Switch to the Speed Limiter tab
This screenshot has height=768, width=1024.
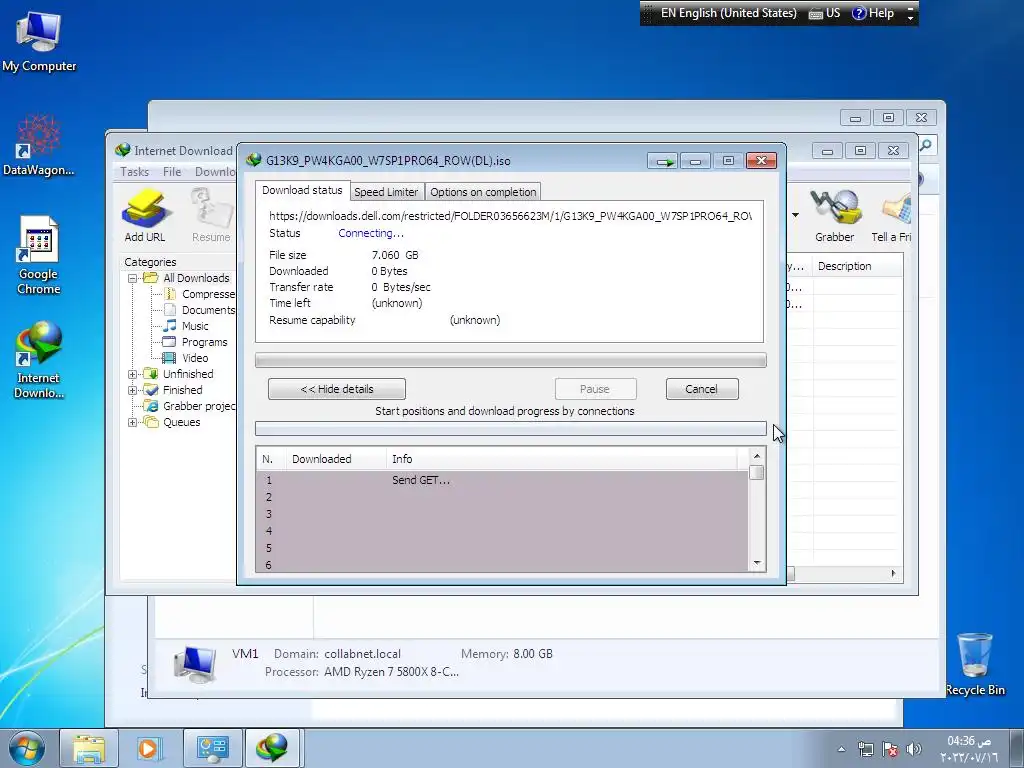[386, 192]
